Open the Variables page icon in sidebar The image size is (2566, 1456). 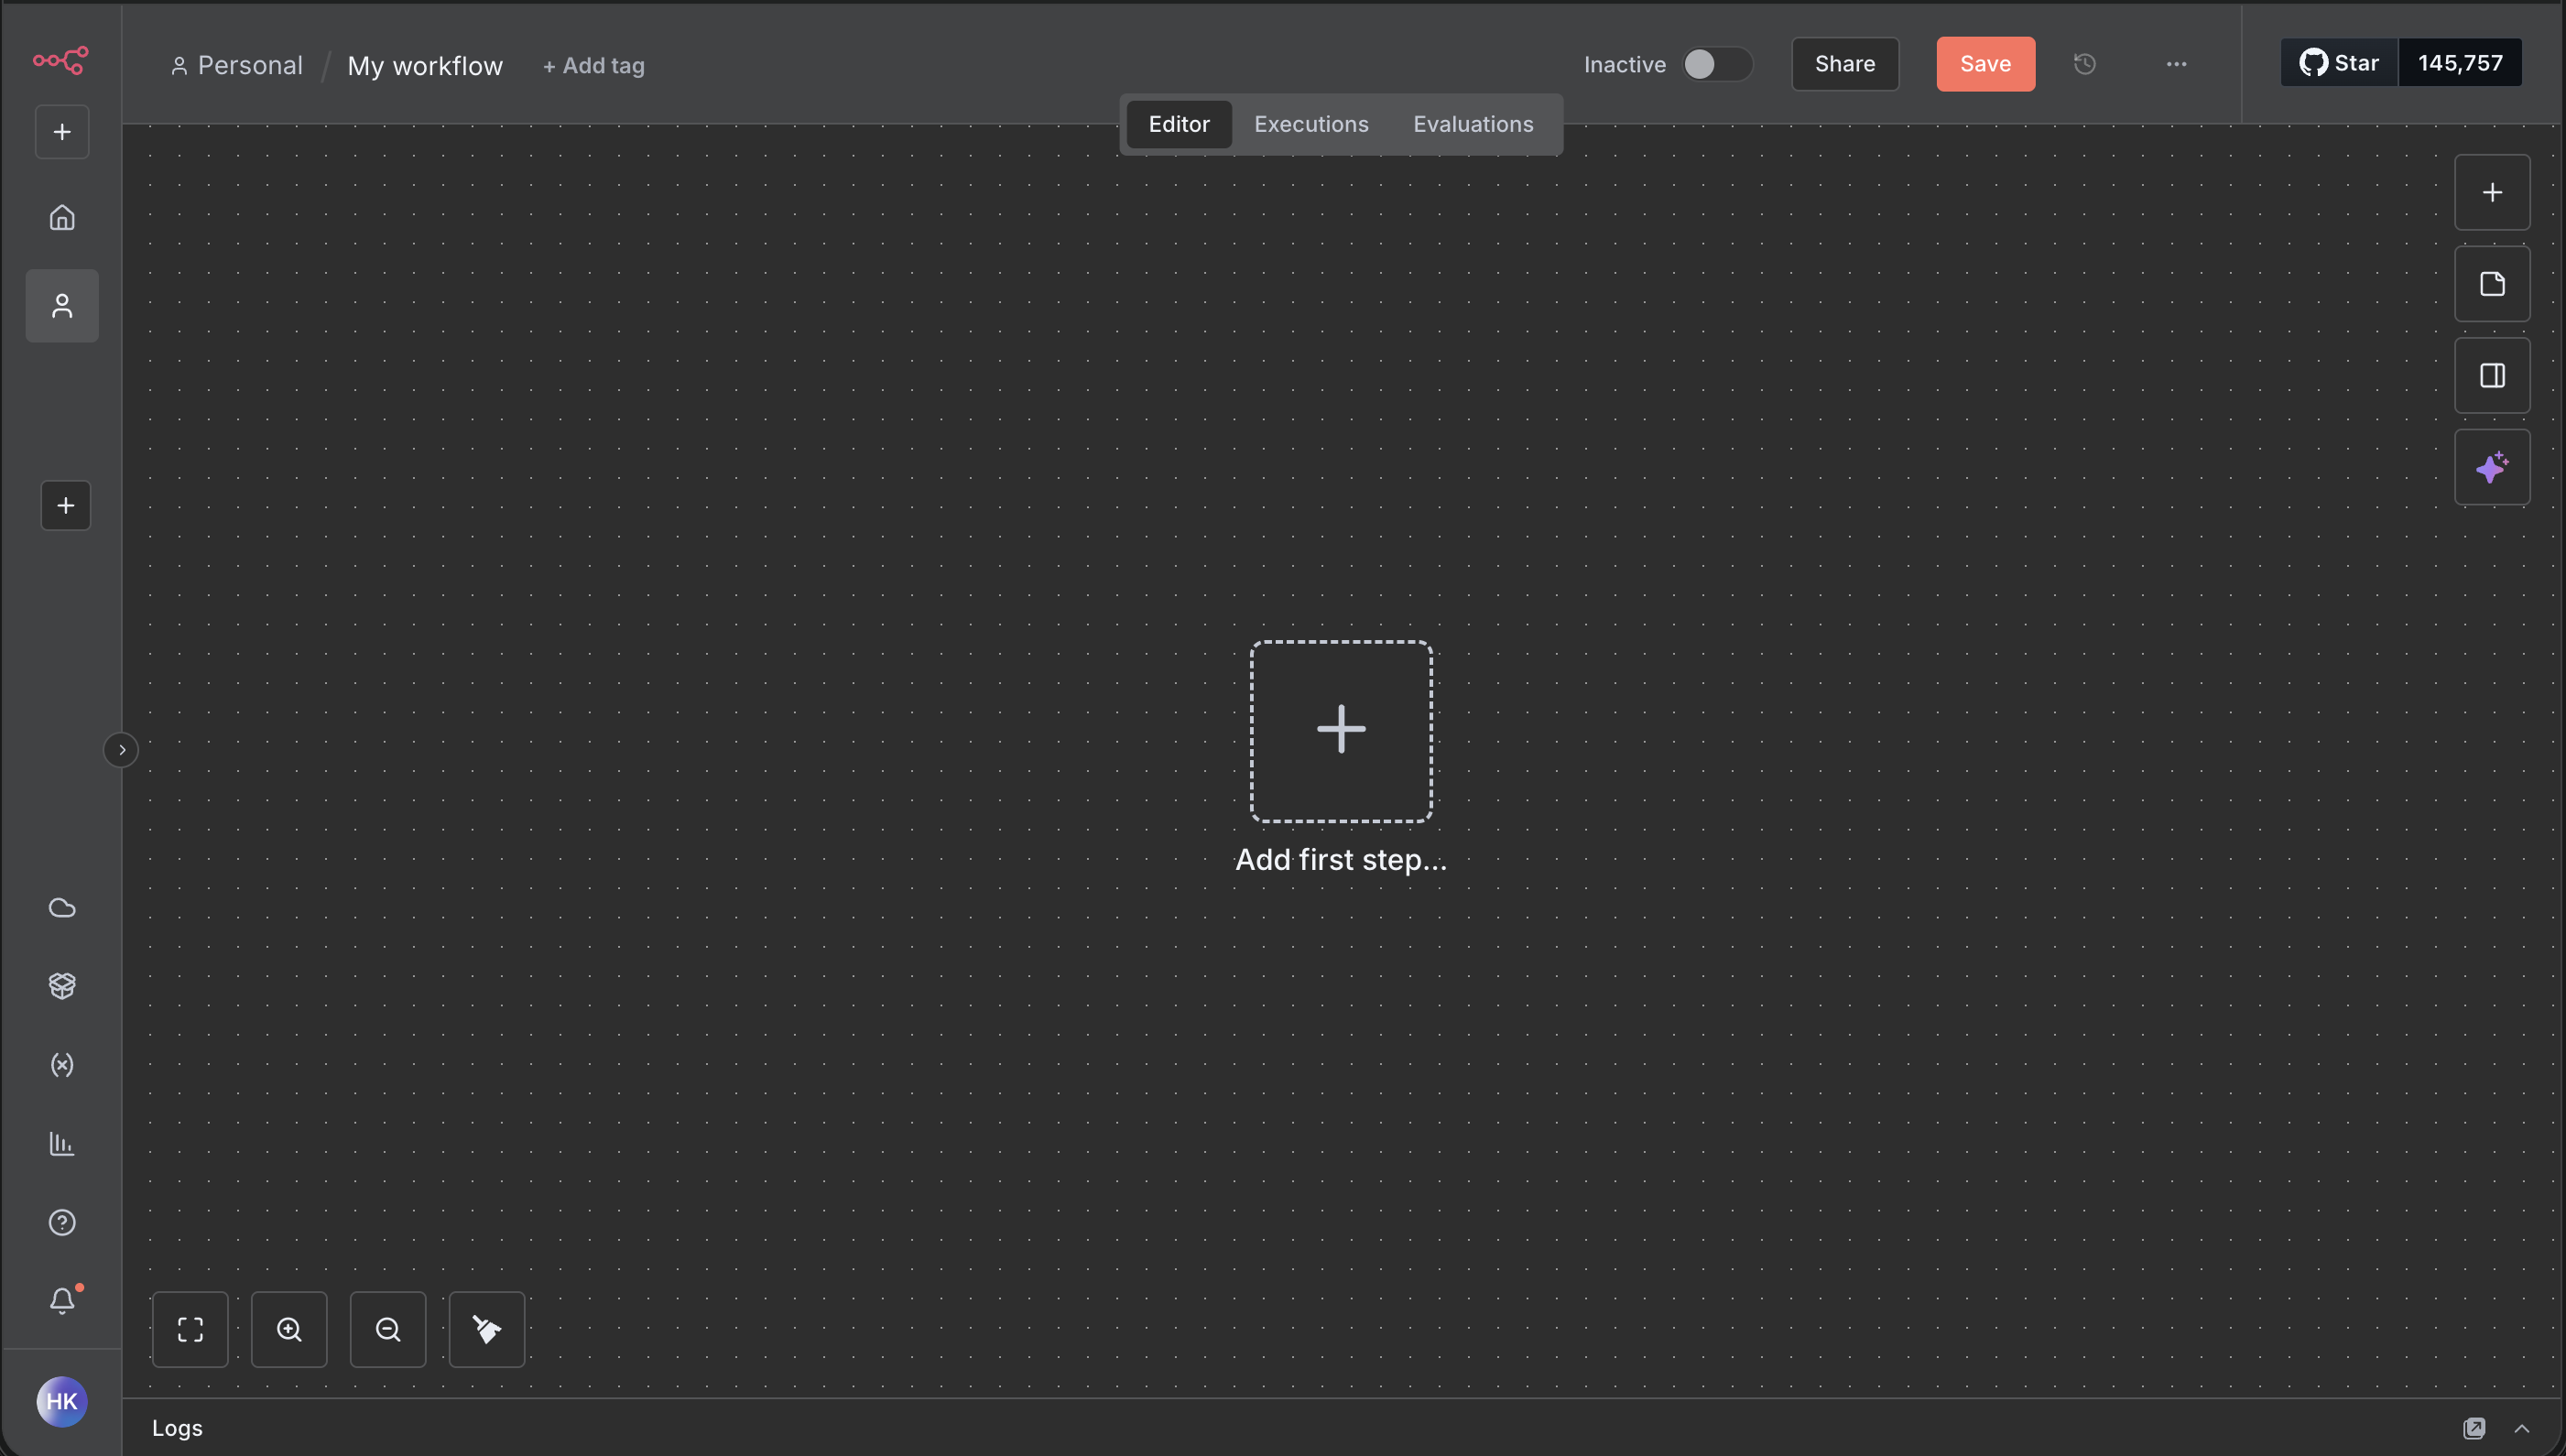(62, 1065)
